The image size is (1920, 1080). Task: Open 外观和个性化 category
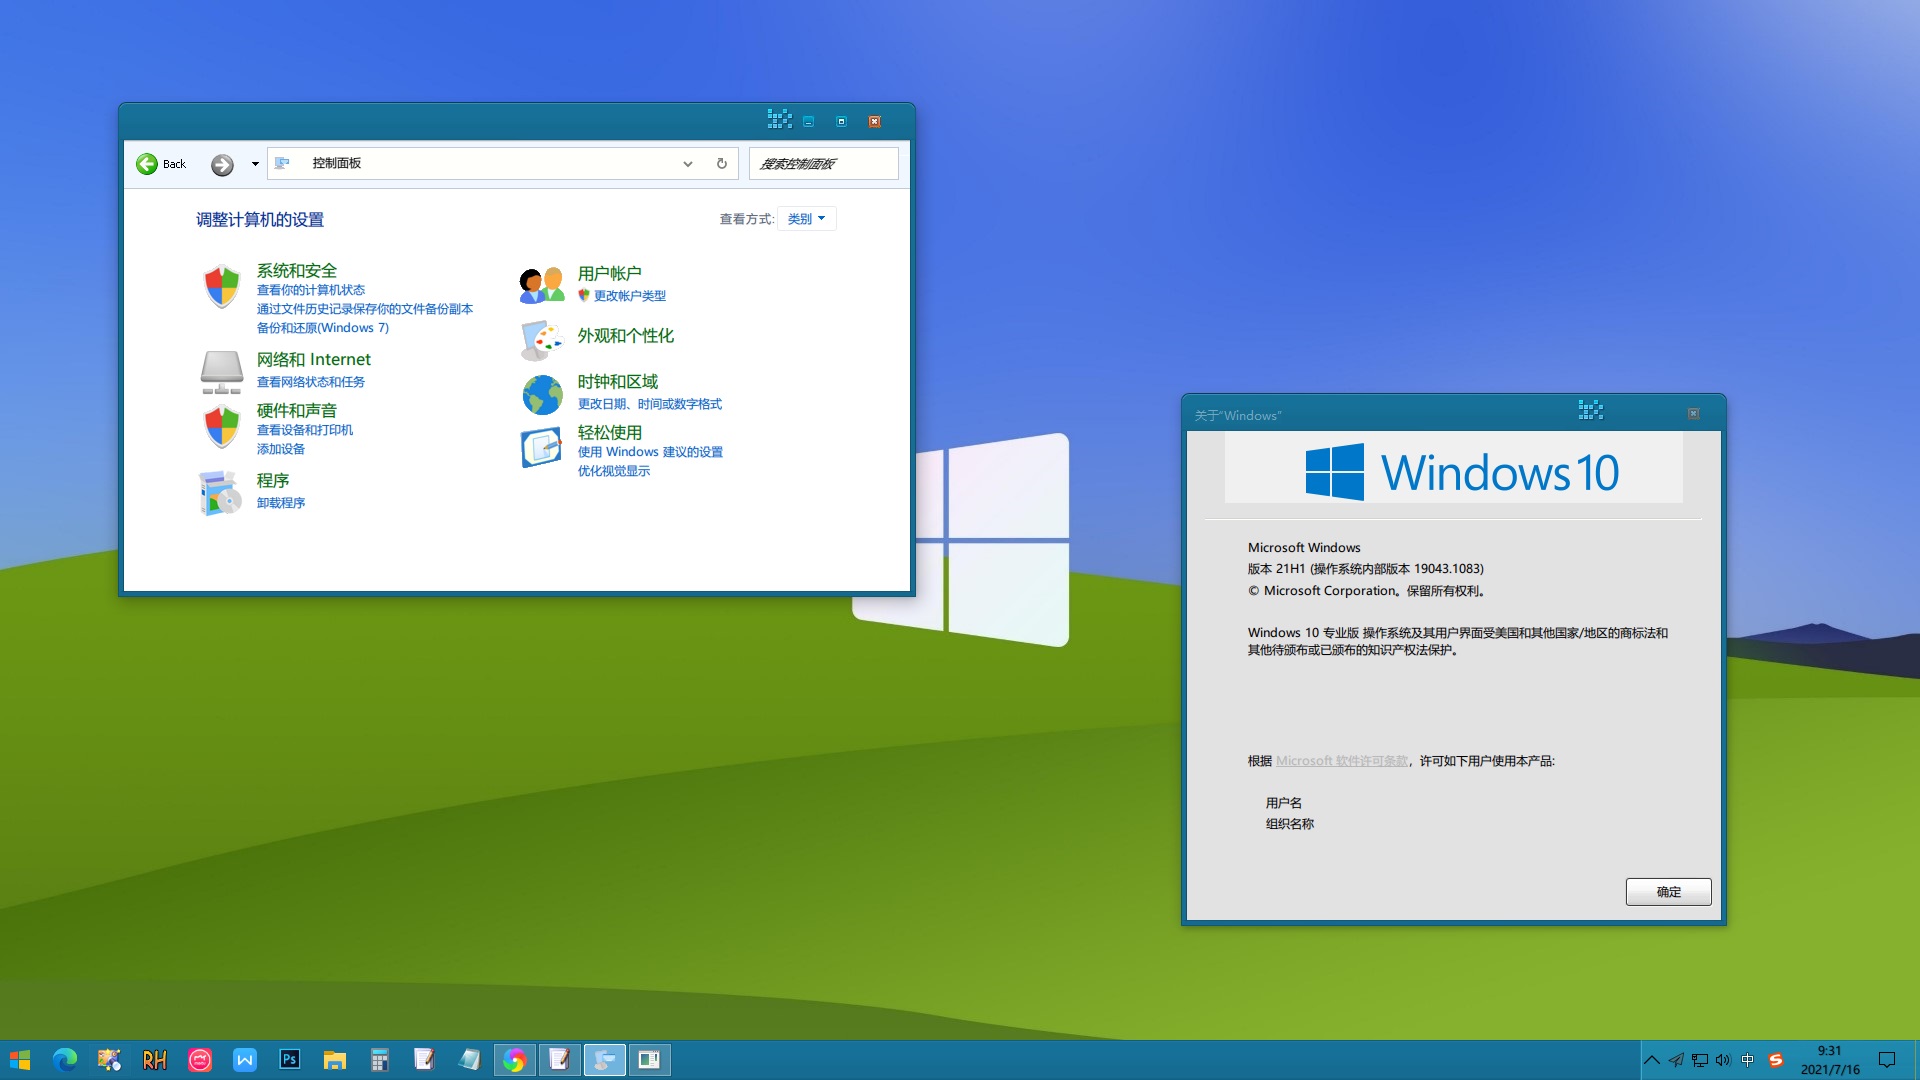[626, 336]
